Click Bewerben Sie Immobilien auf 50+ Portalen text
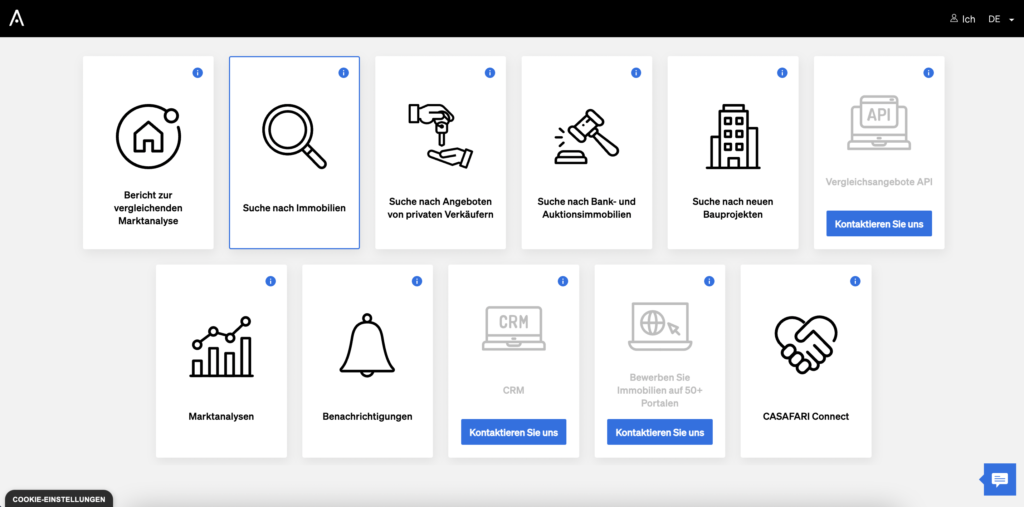 pos(660,391)
